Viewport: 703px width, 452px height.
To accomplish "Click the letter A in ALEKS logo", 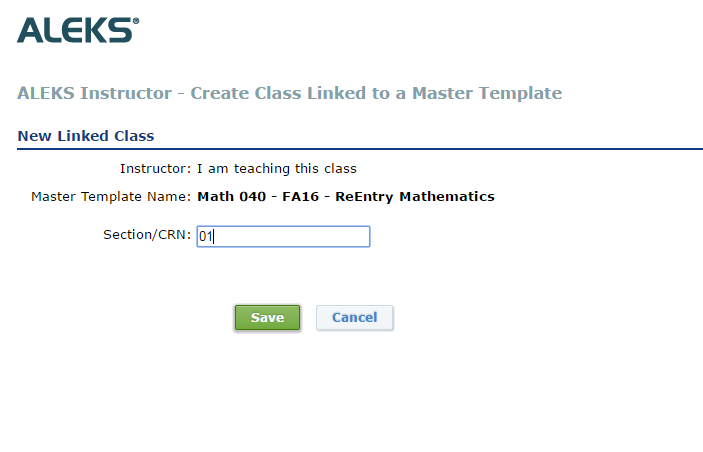I will click(x=30, y=30).
